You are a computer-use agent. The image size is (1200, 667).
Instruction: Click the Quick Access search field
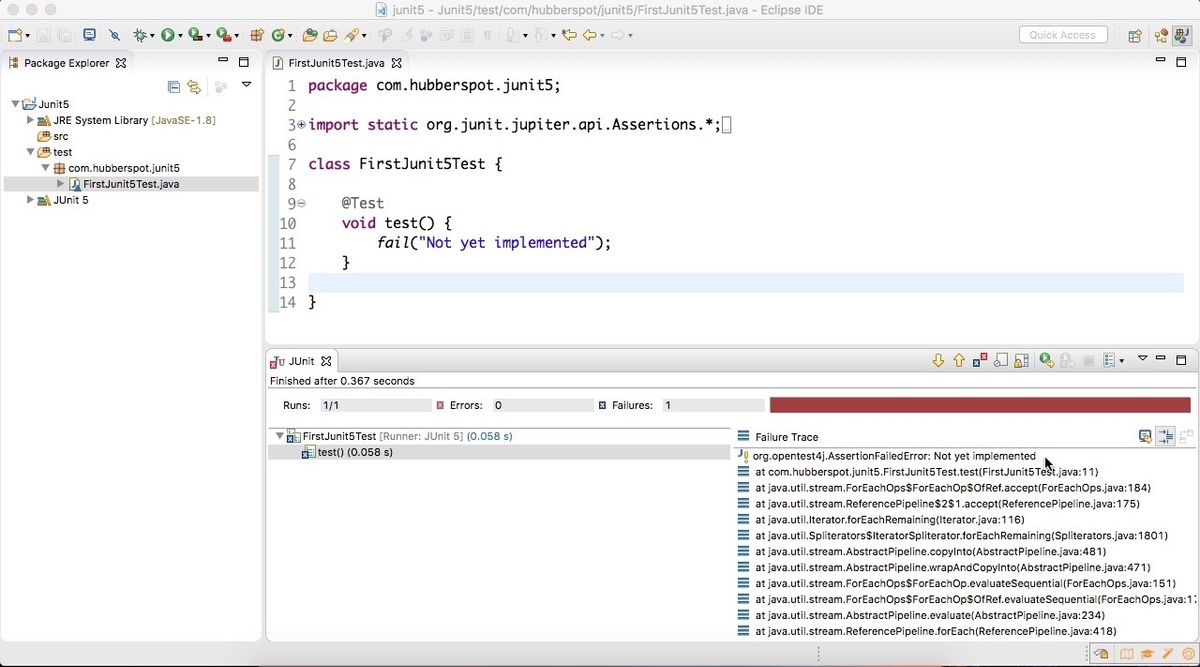[x=1062, y=35]
